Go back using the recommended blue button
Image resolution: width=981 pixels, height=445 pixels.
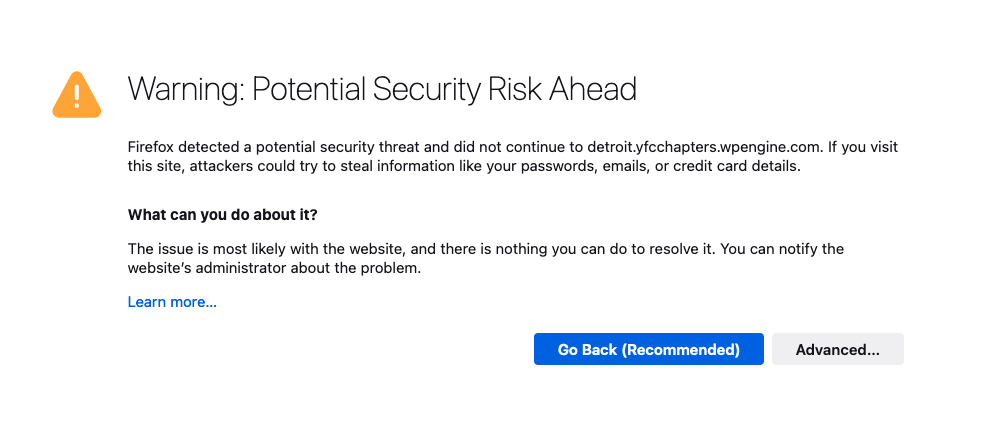[648, 349]
